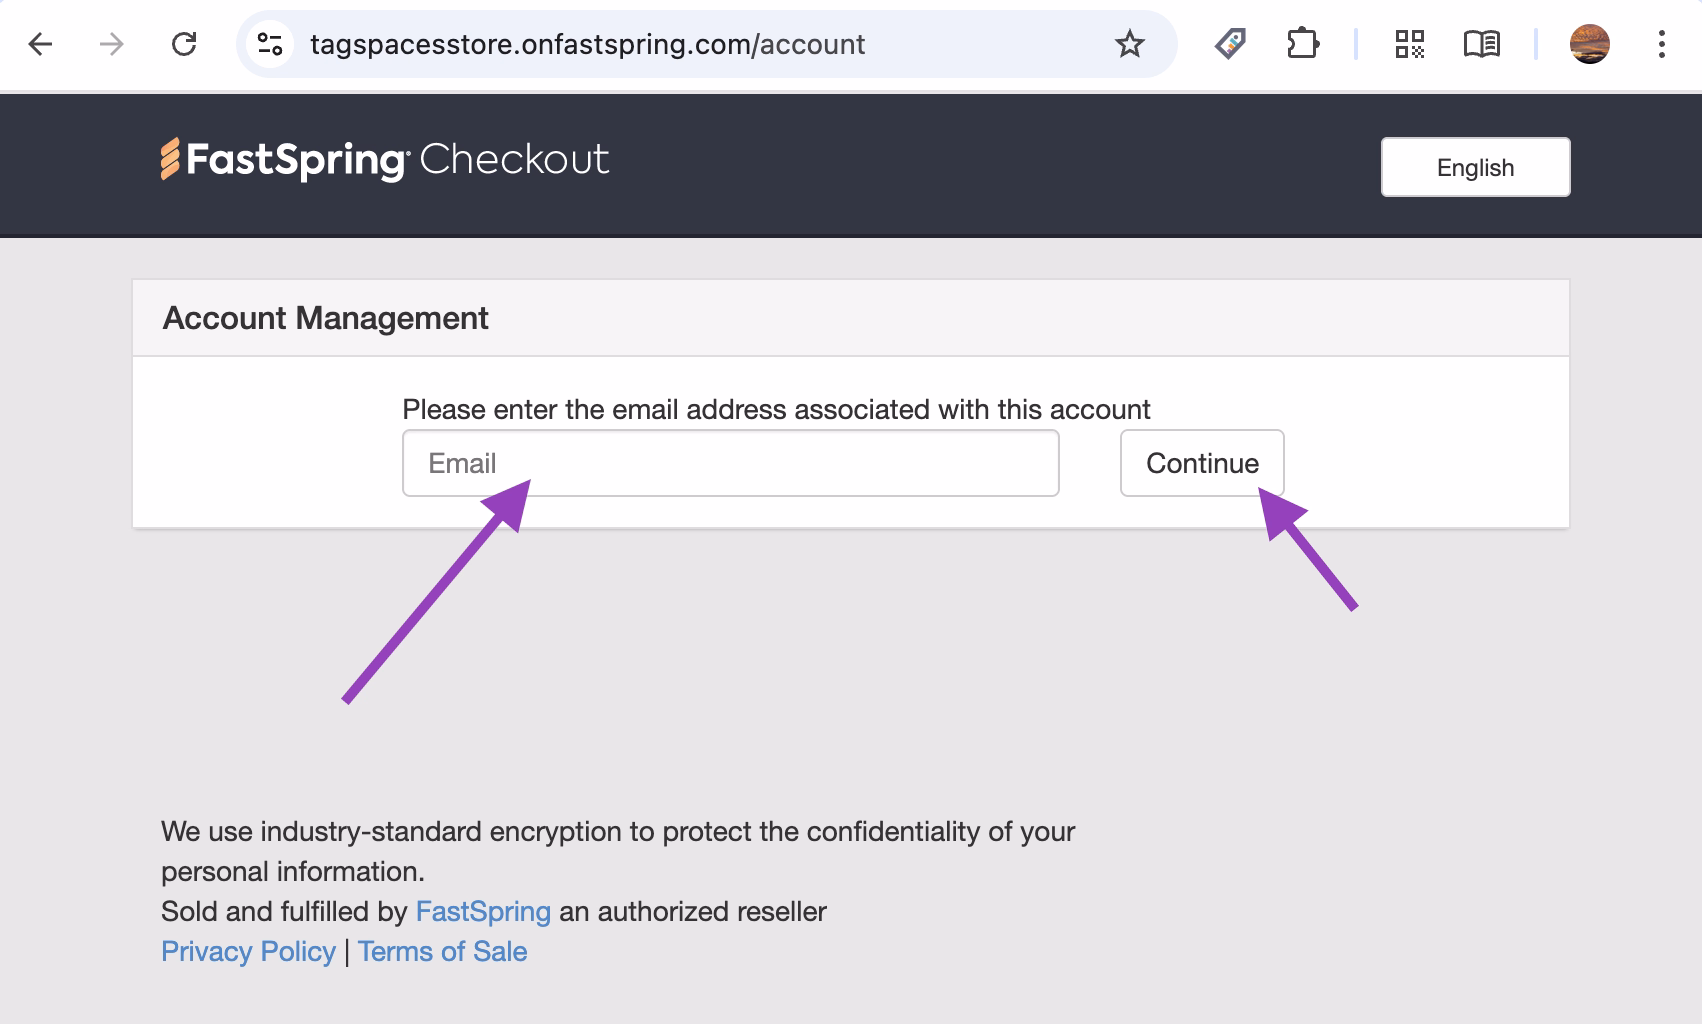1702x1024 pixels.
Task: Click the FastSpring Checkout logo
Action: (x=385, y=160)
